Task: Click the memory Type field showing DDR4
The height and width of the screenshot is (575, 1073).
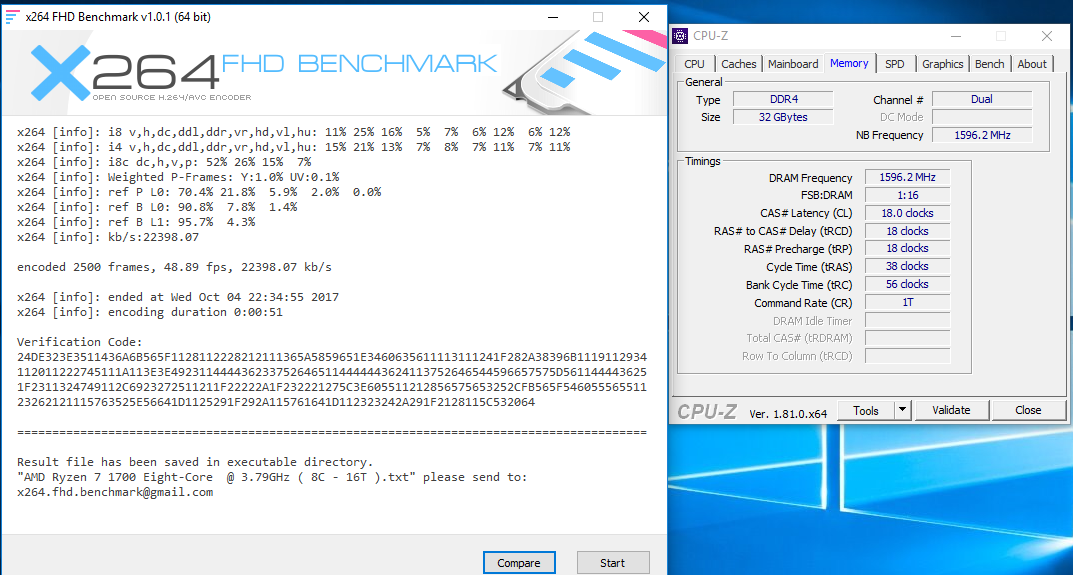Action: click(x=783, y=99)
